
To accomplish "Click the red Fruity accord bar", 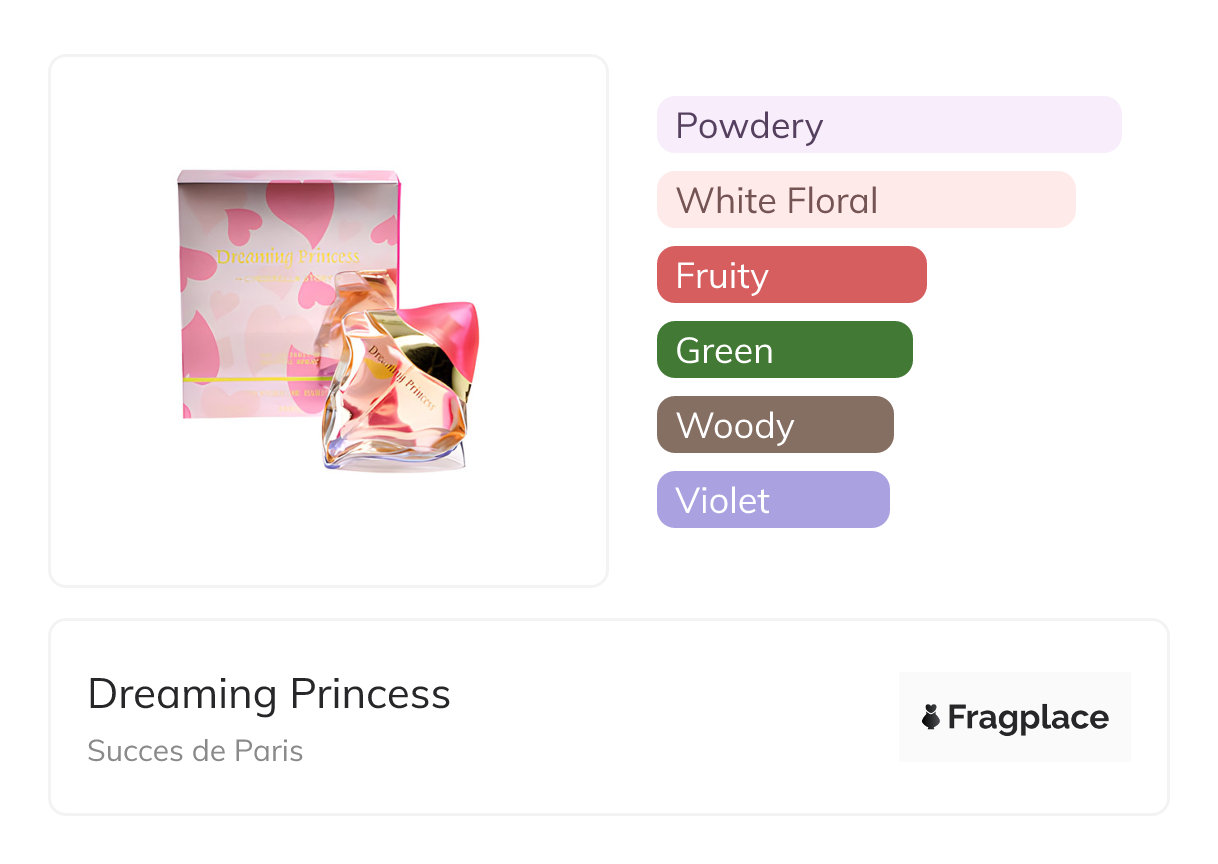I will 791,275.
